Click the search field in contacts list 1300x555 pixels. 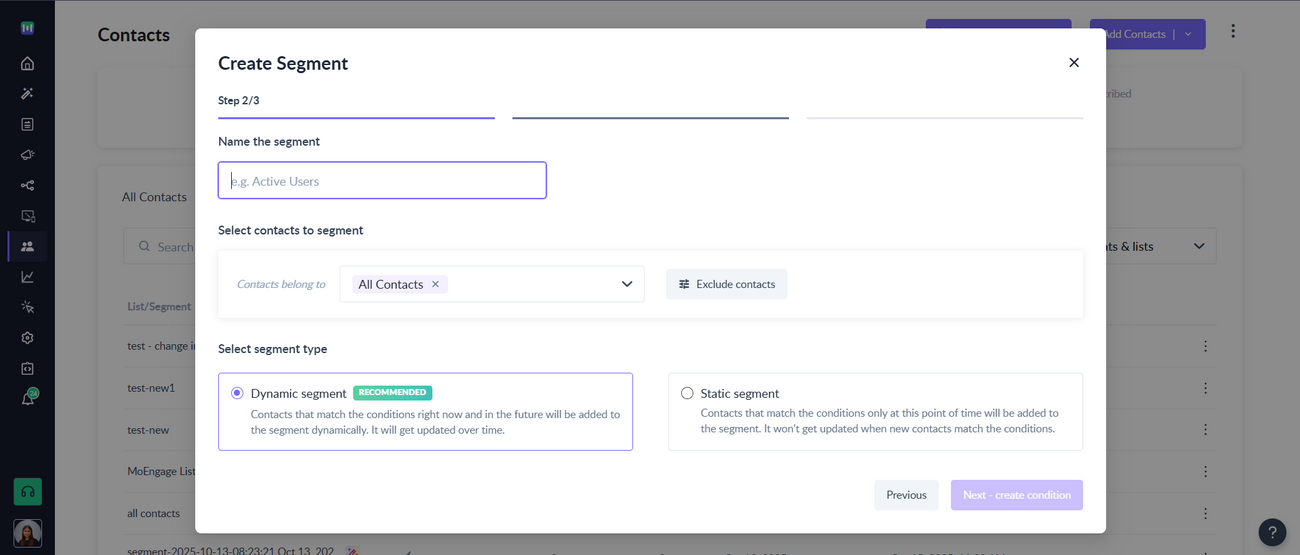tap(160, 246)
